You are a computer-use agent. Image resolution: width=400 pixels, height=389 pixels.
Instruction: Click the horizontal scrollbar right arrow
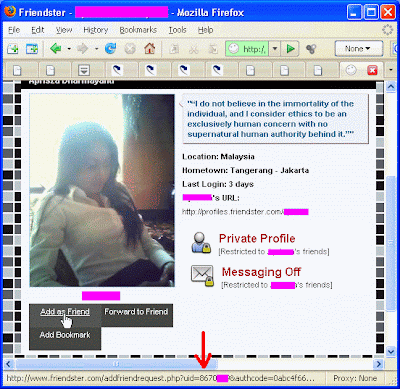pyautogui.click(x=378, y=364)
